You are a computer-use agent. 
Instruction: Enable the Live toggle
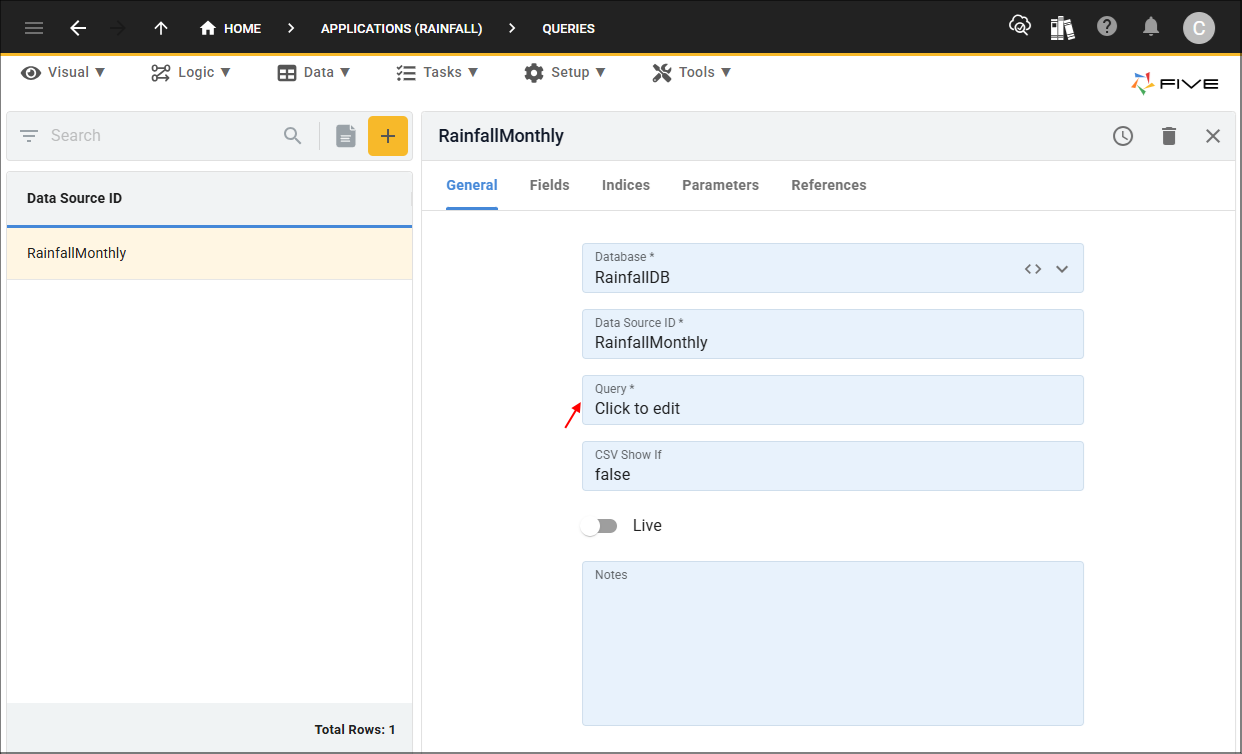[599, 525]
